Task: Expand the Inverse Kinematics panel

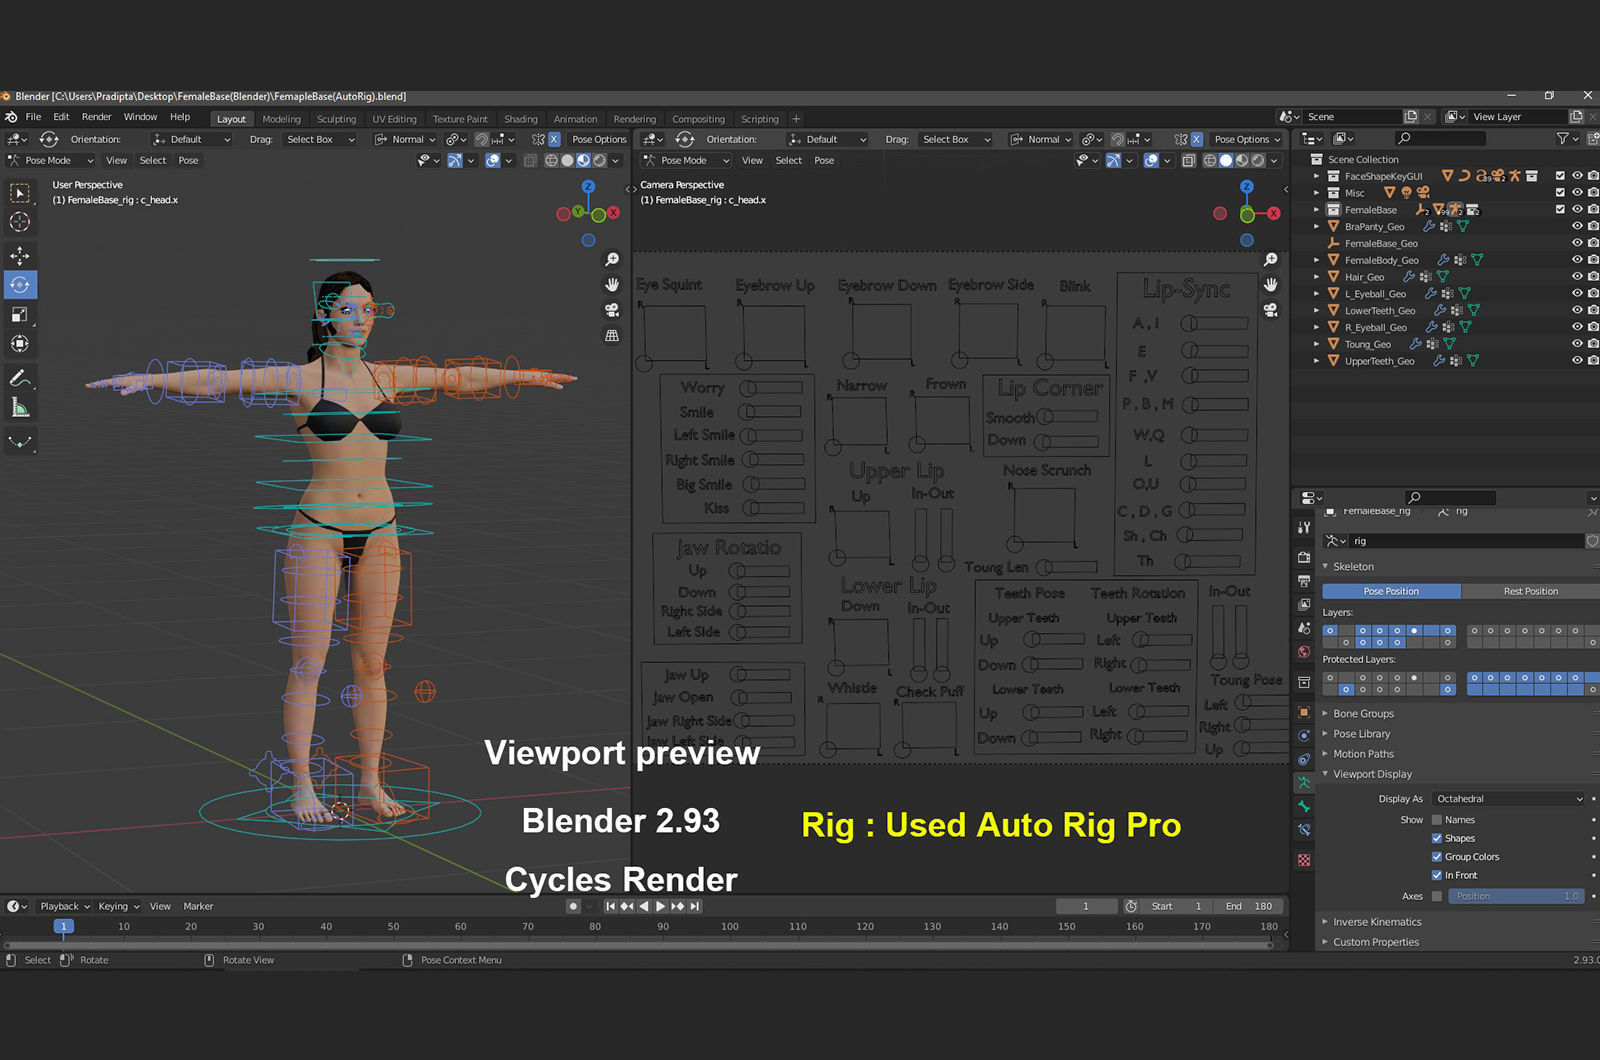Action: 1376,922
